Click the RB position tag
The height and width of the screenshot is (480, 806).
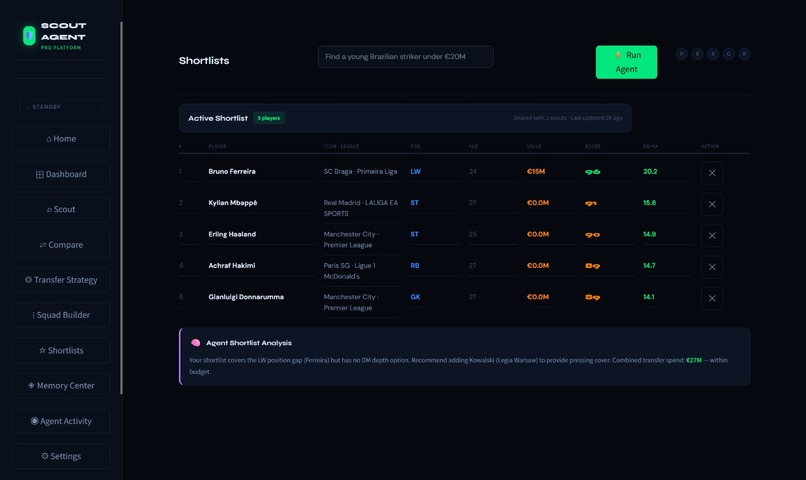click(x=415, y=265)
